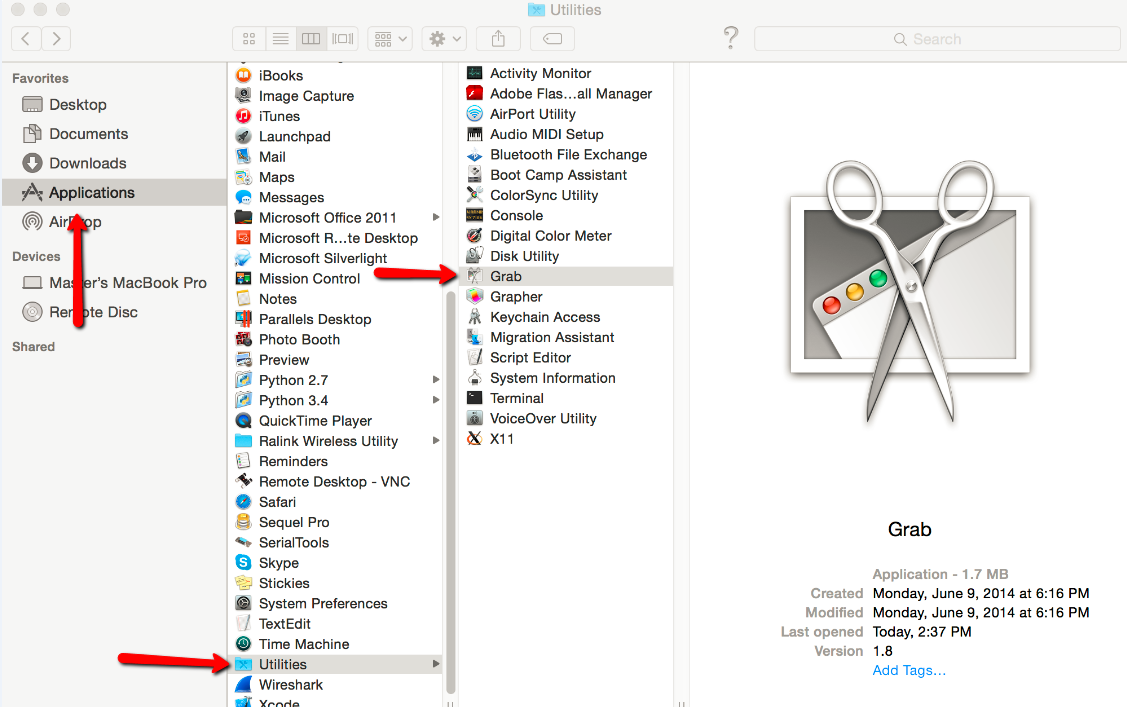The width and height of the screenshot is (1127, 707).
Task: Click the Mission Control icon
Action: [x=244, y=278]
